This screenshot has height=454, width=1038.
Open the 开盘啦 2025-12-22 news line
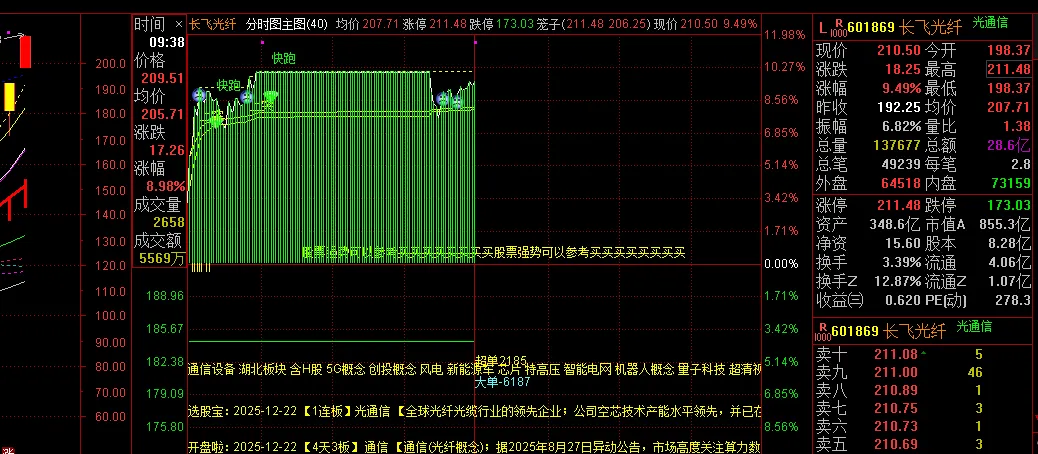[475, 447]
